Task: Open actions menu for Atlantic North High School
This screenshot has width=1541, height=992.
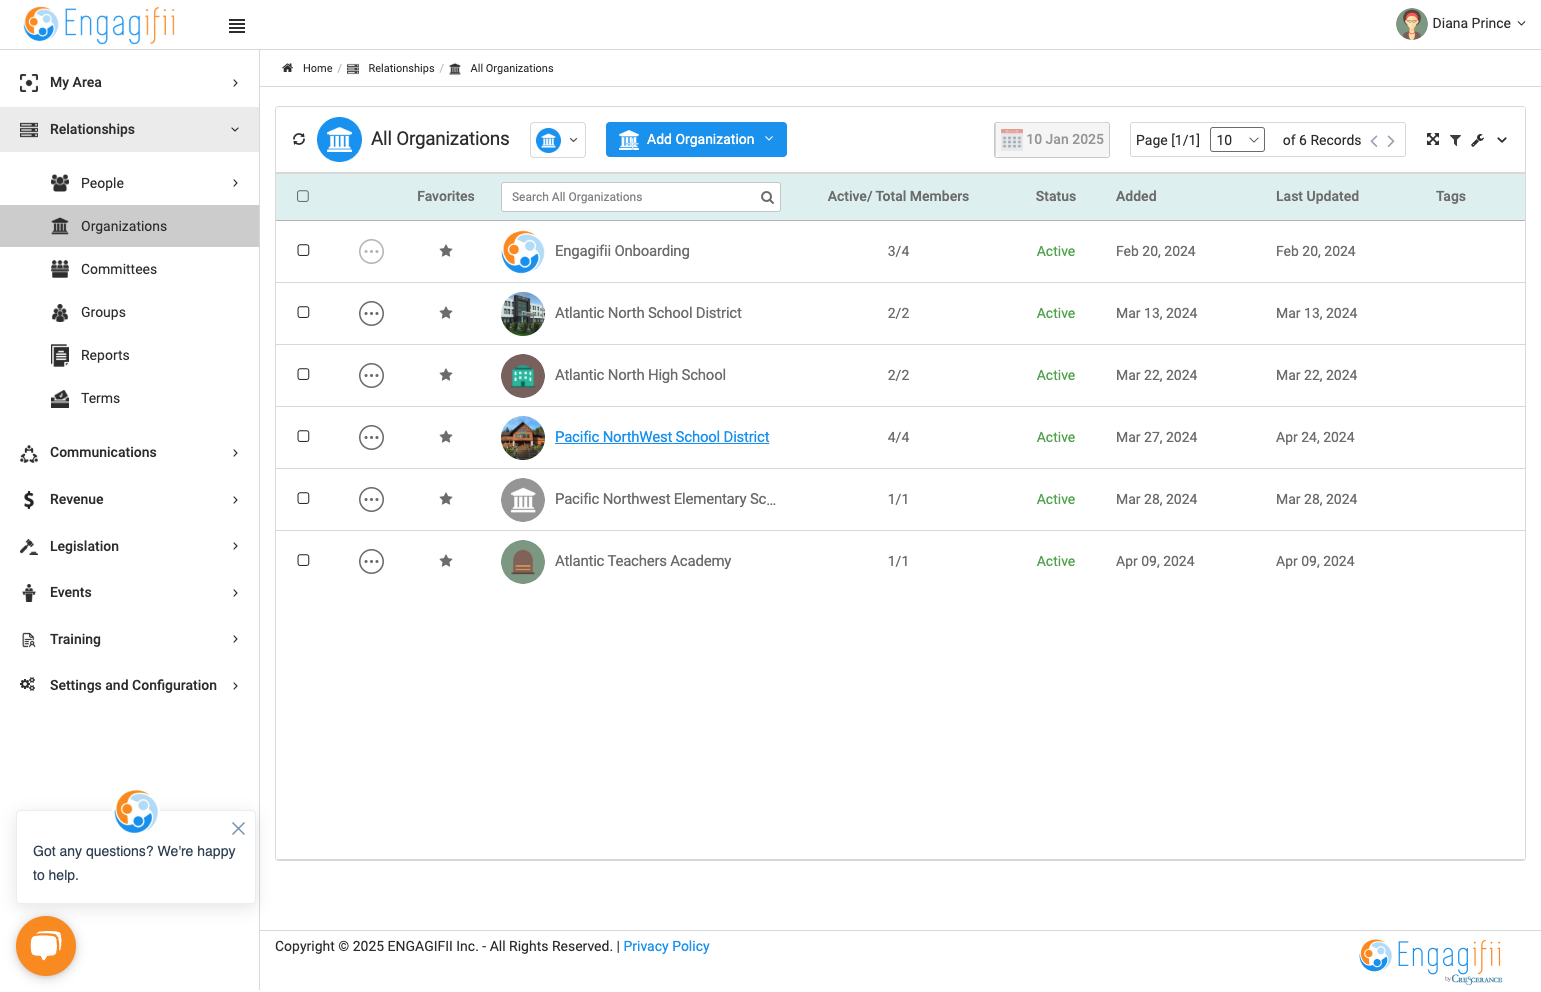Action: [x=371, y=375]
